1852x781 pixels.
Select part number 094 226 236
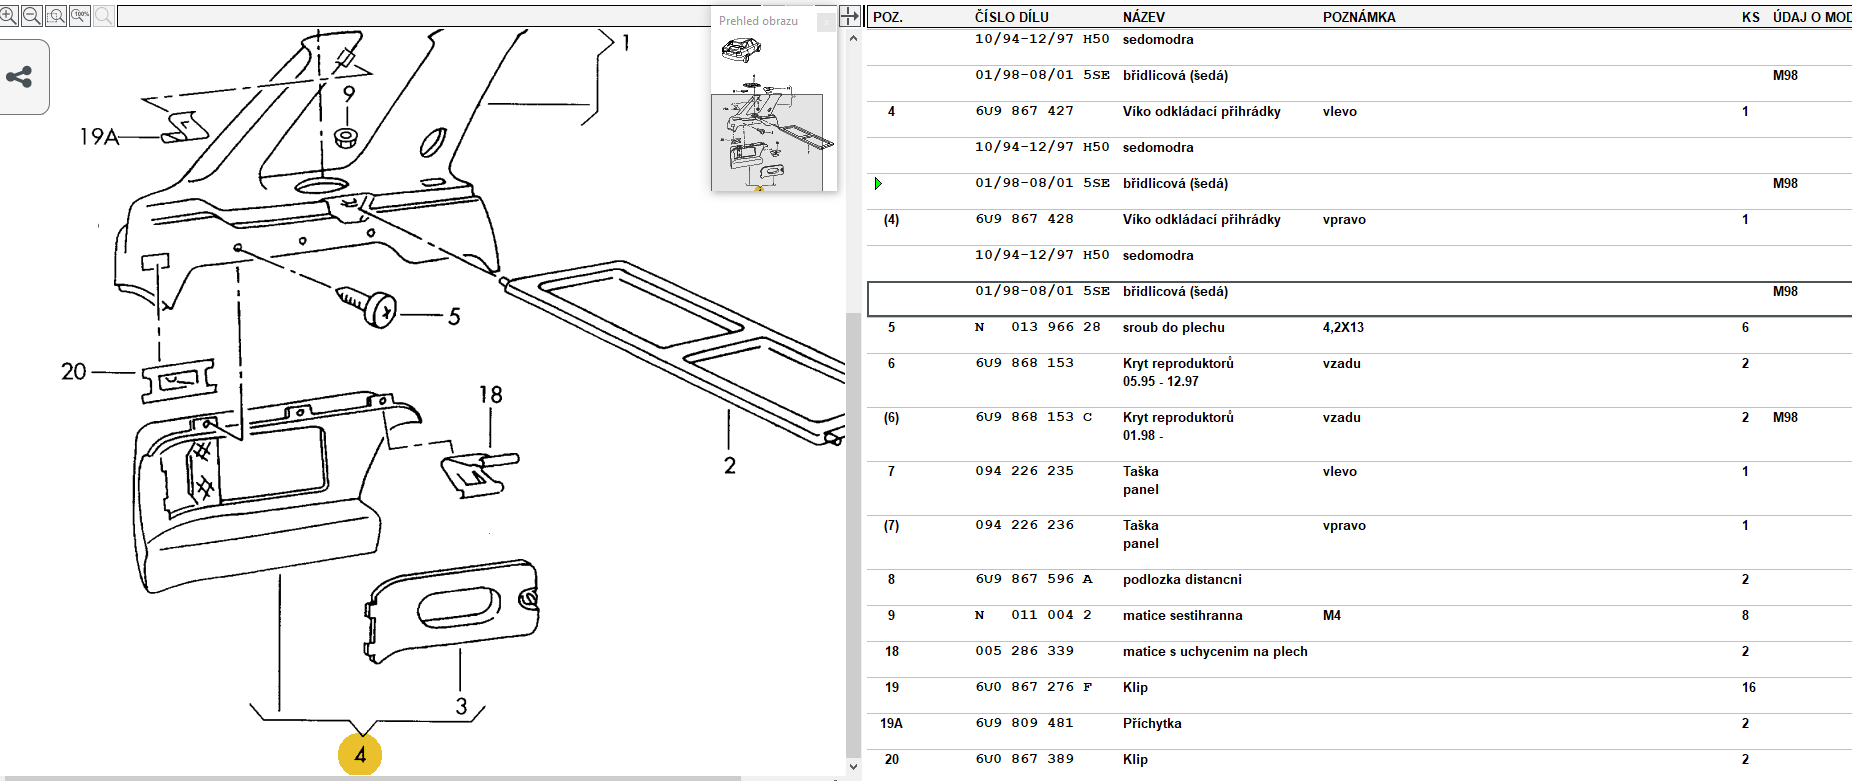tap(1025, 525)
